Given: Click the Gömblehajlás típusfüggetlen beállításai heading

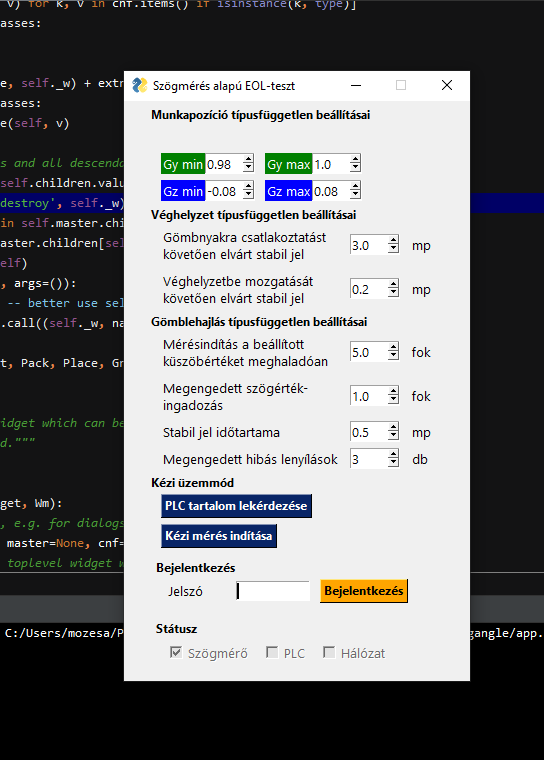Looking at the screenshot, I should (259, 322).
